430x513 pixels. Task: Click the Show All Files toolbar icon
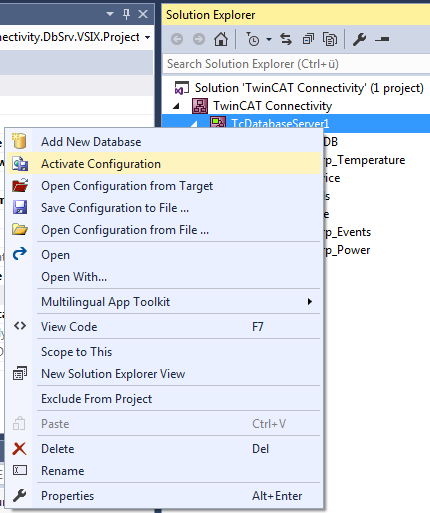(x=330, y=39)
